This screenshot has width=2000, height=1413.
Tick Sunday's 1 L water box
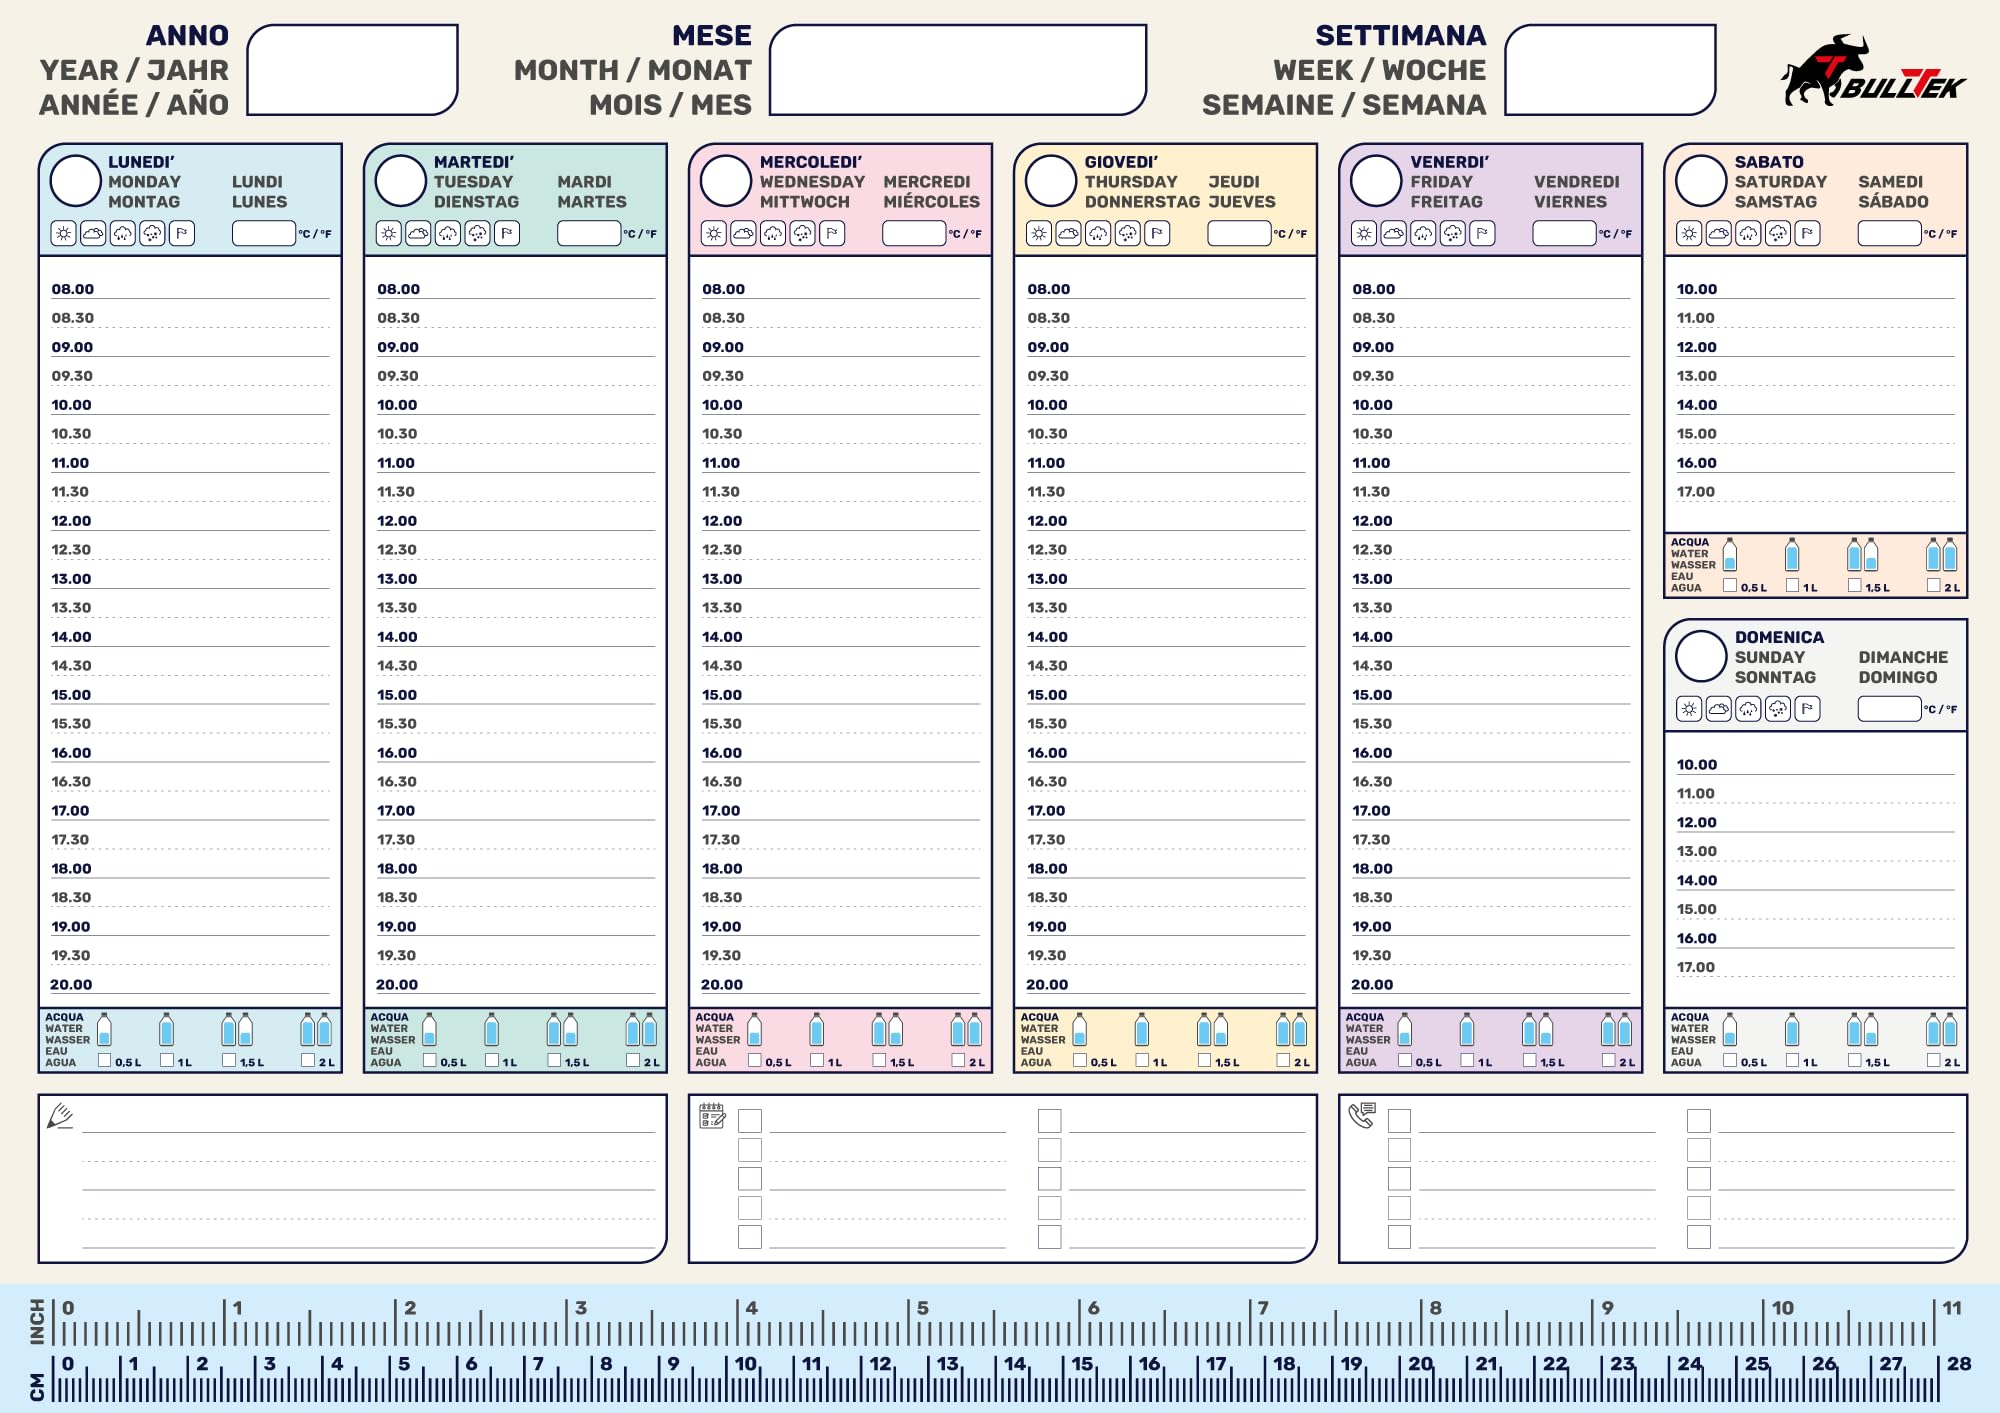coord(1793,1060)
